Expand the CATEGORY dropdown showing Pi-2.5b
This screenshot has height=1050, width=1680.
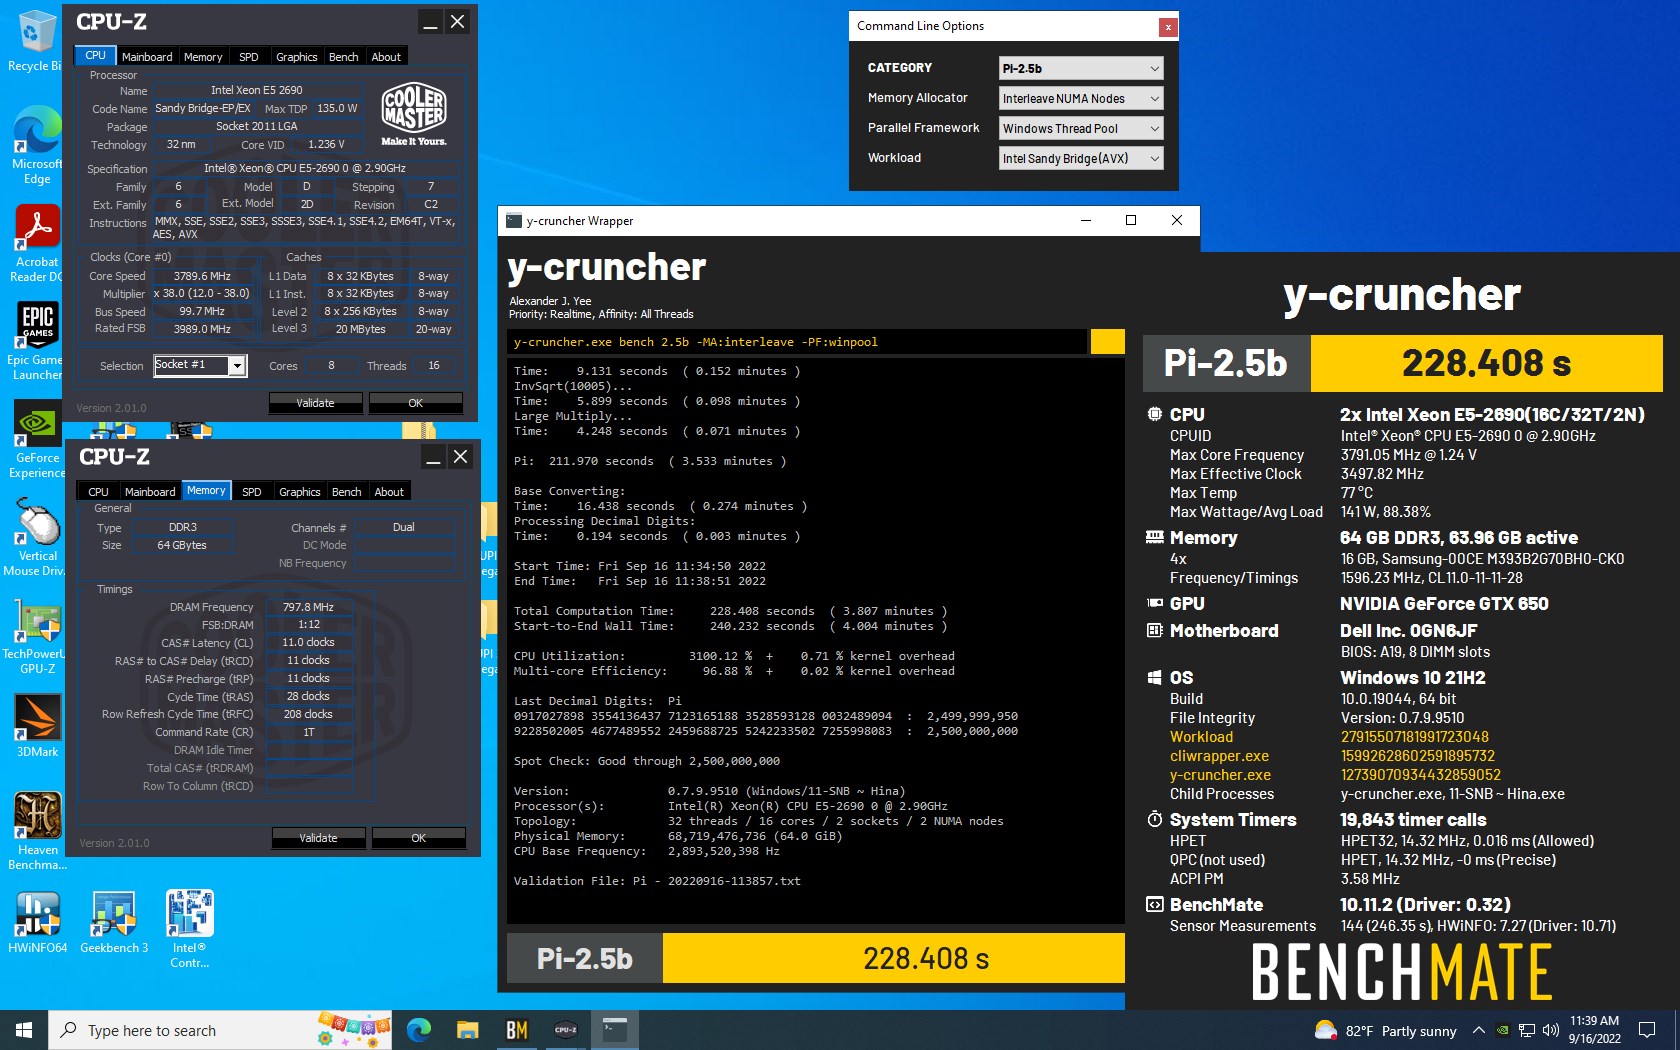click(1081, 69)
